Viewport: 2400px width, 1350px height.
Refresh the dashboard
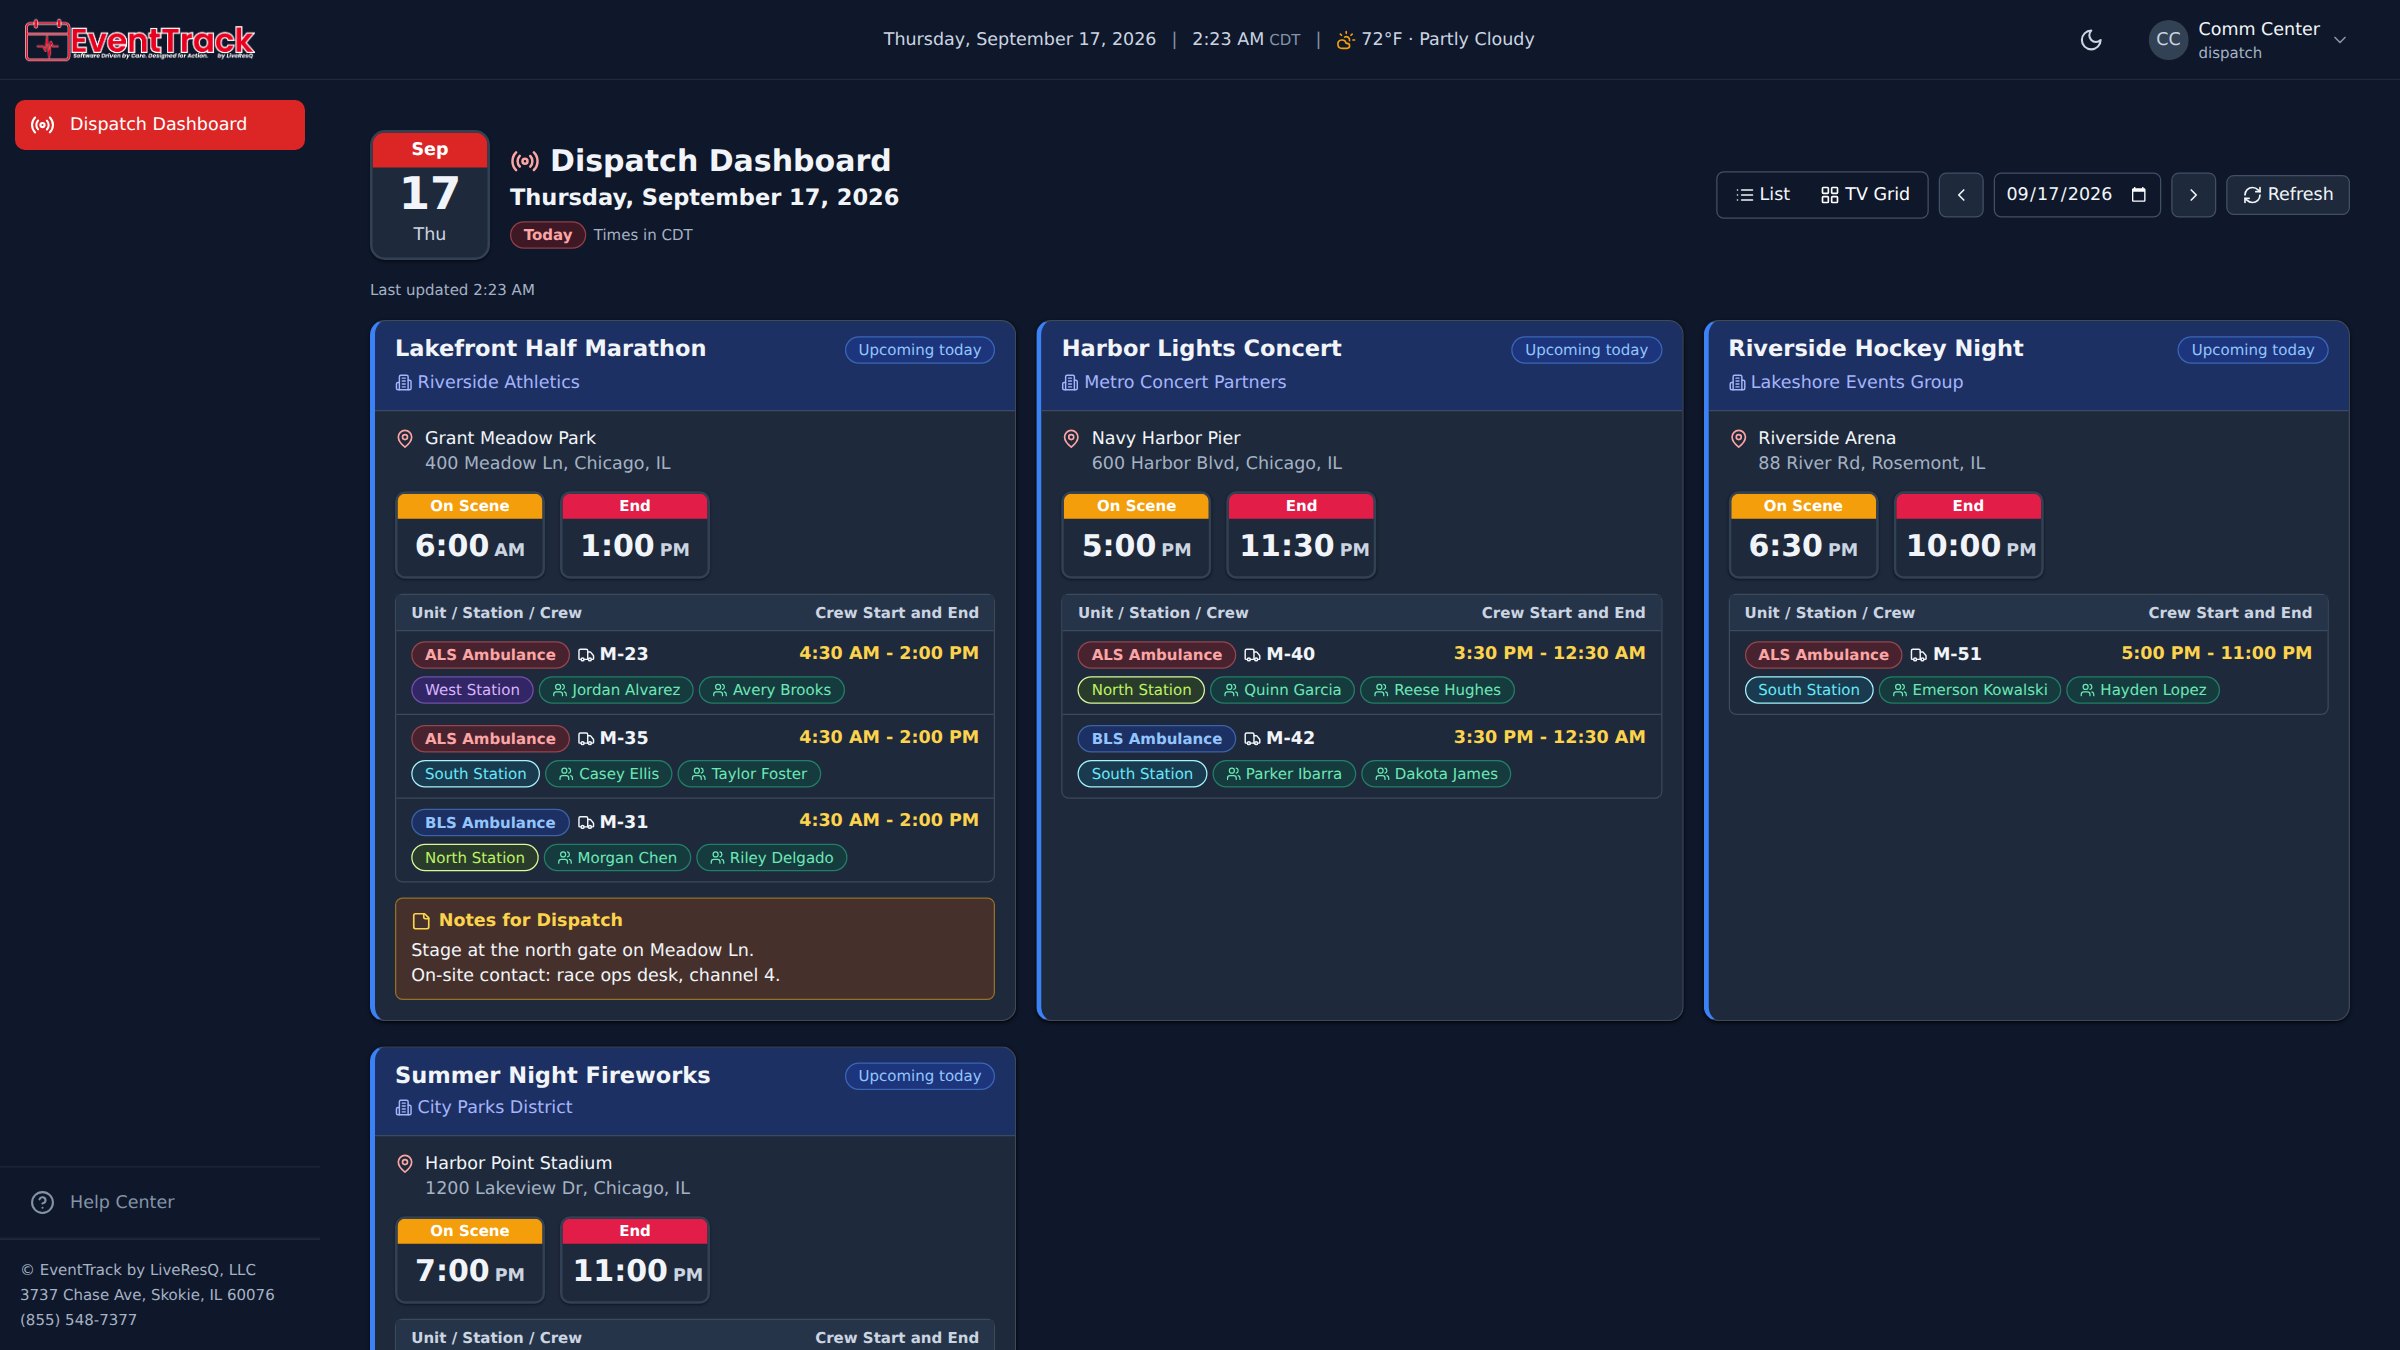coord(2287,195)
